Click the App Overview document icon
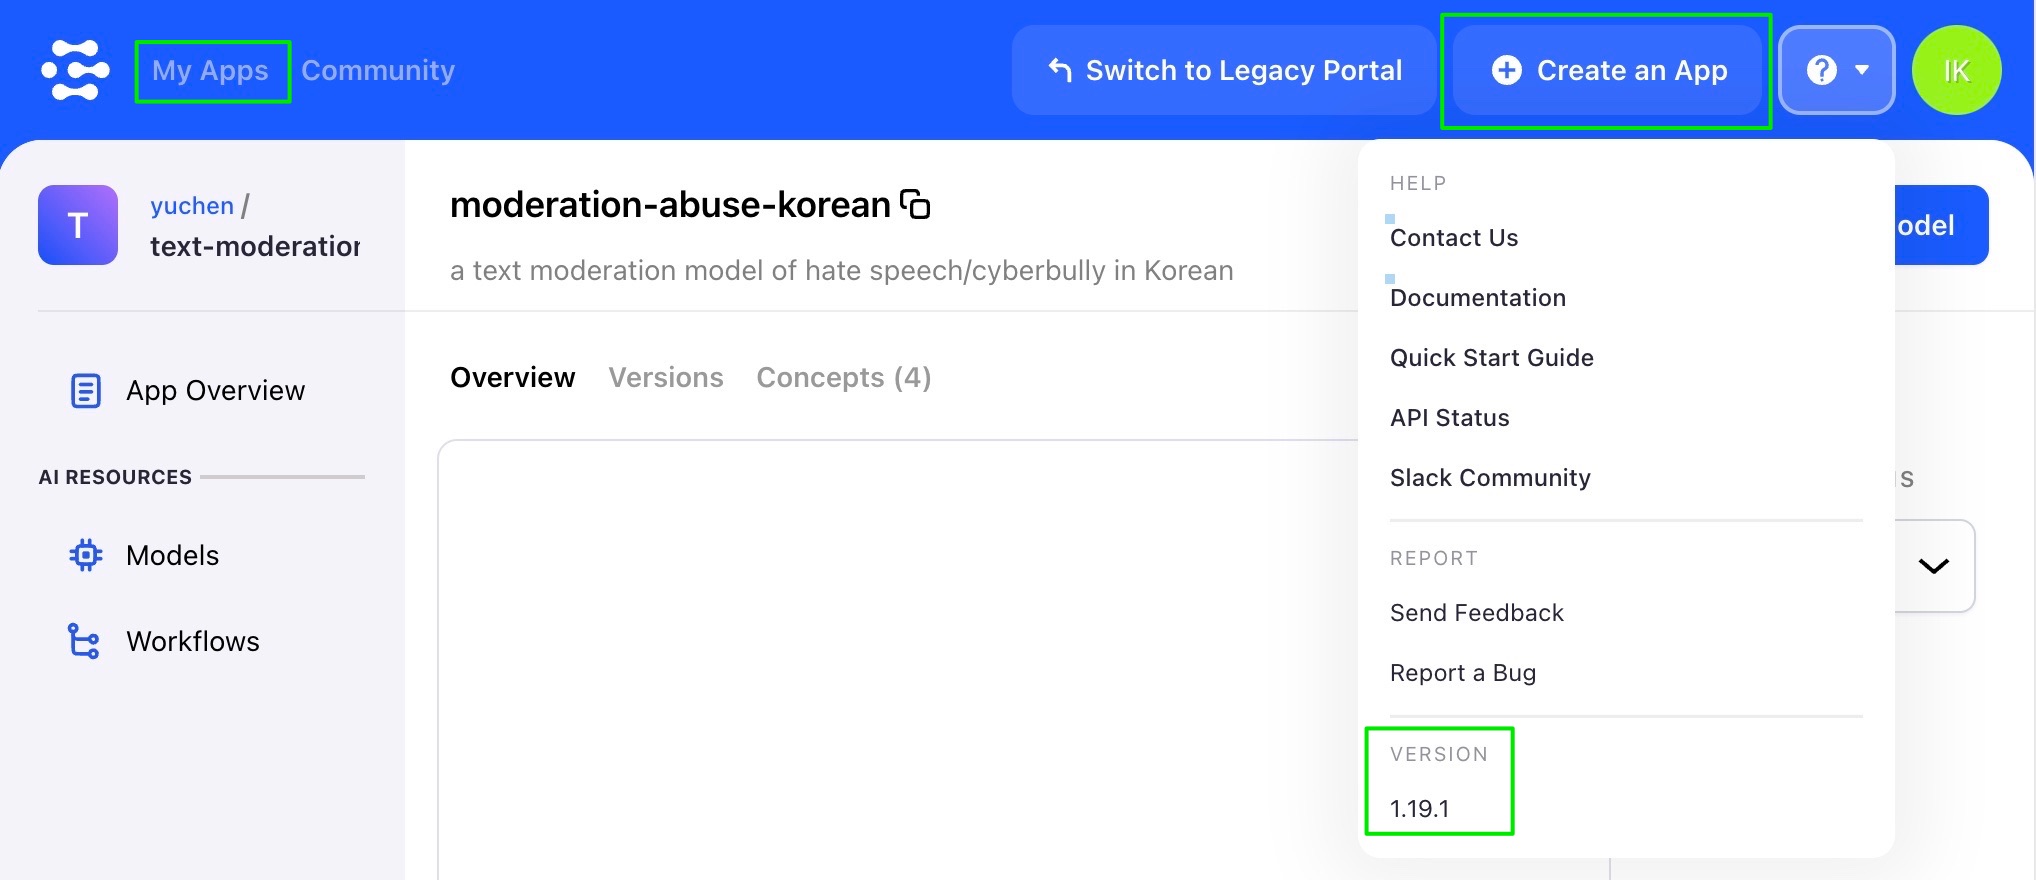The width and height of the screenshot is (2036, 880). point(86,391)
